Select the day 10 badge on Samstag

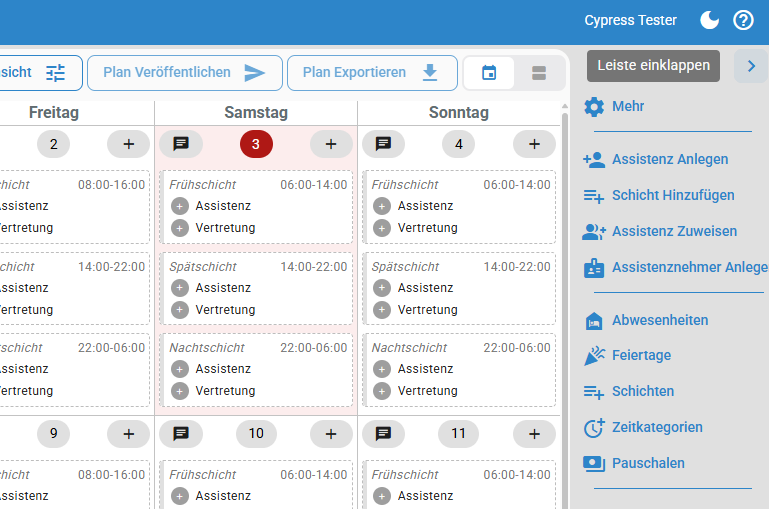coord(256,434)
